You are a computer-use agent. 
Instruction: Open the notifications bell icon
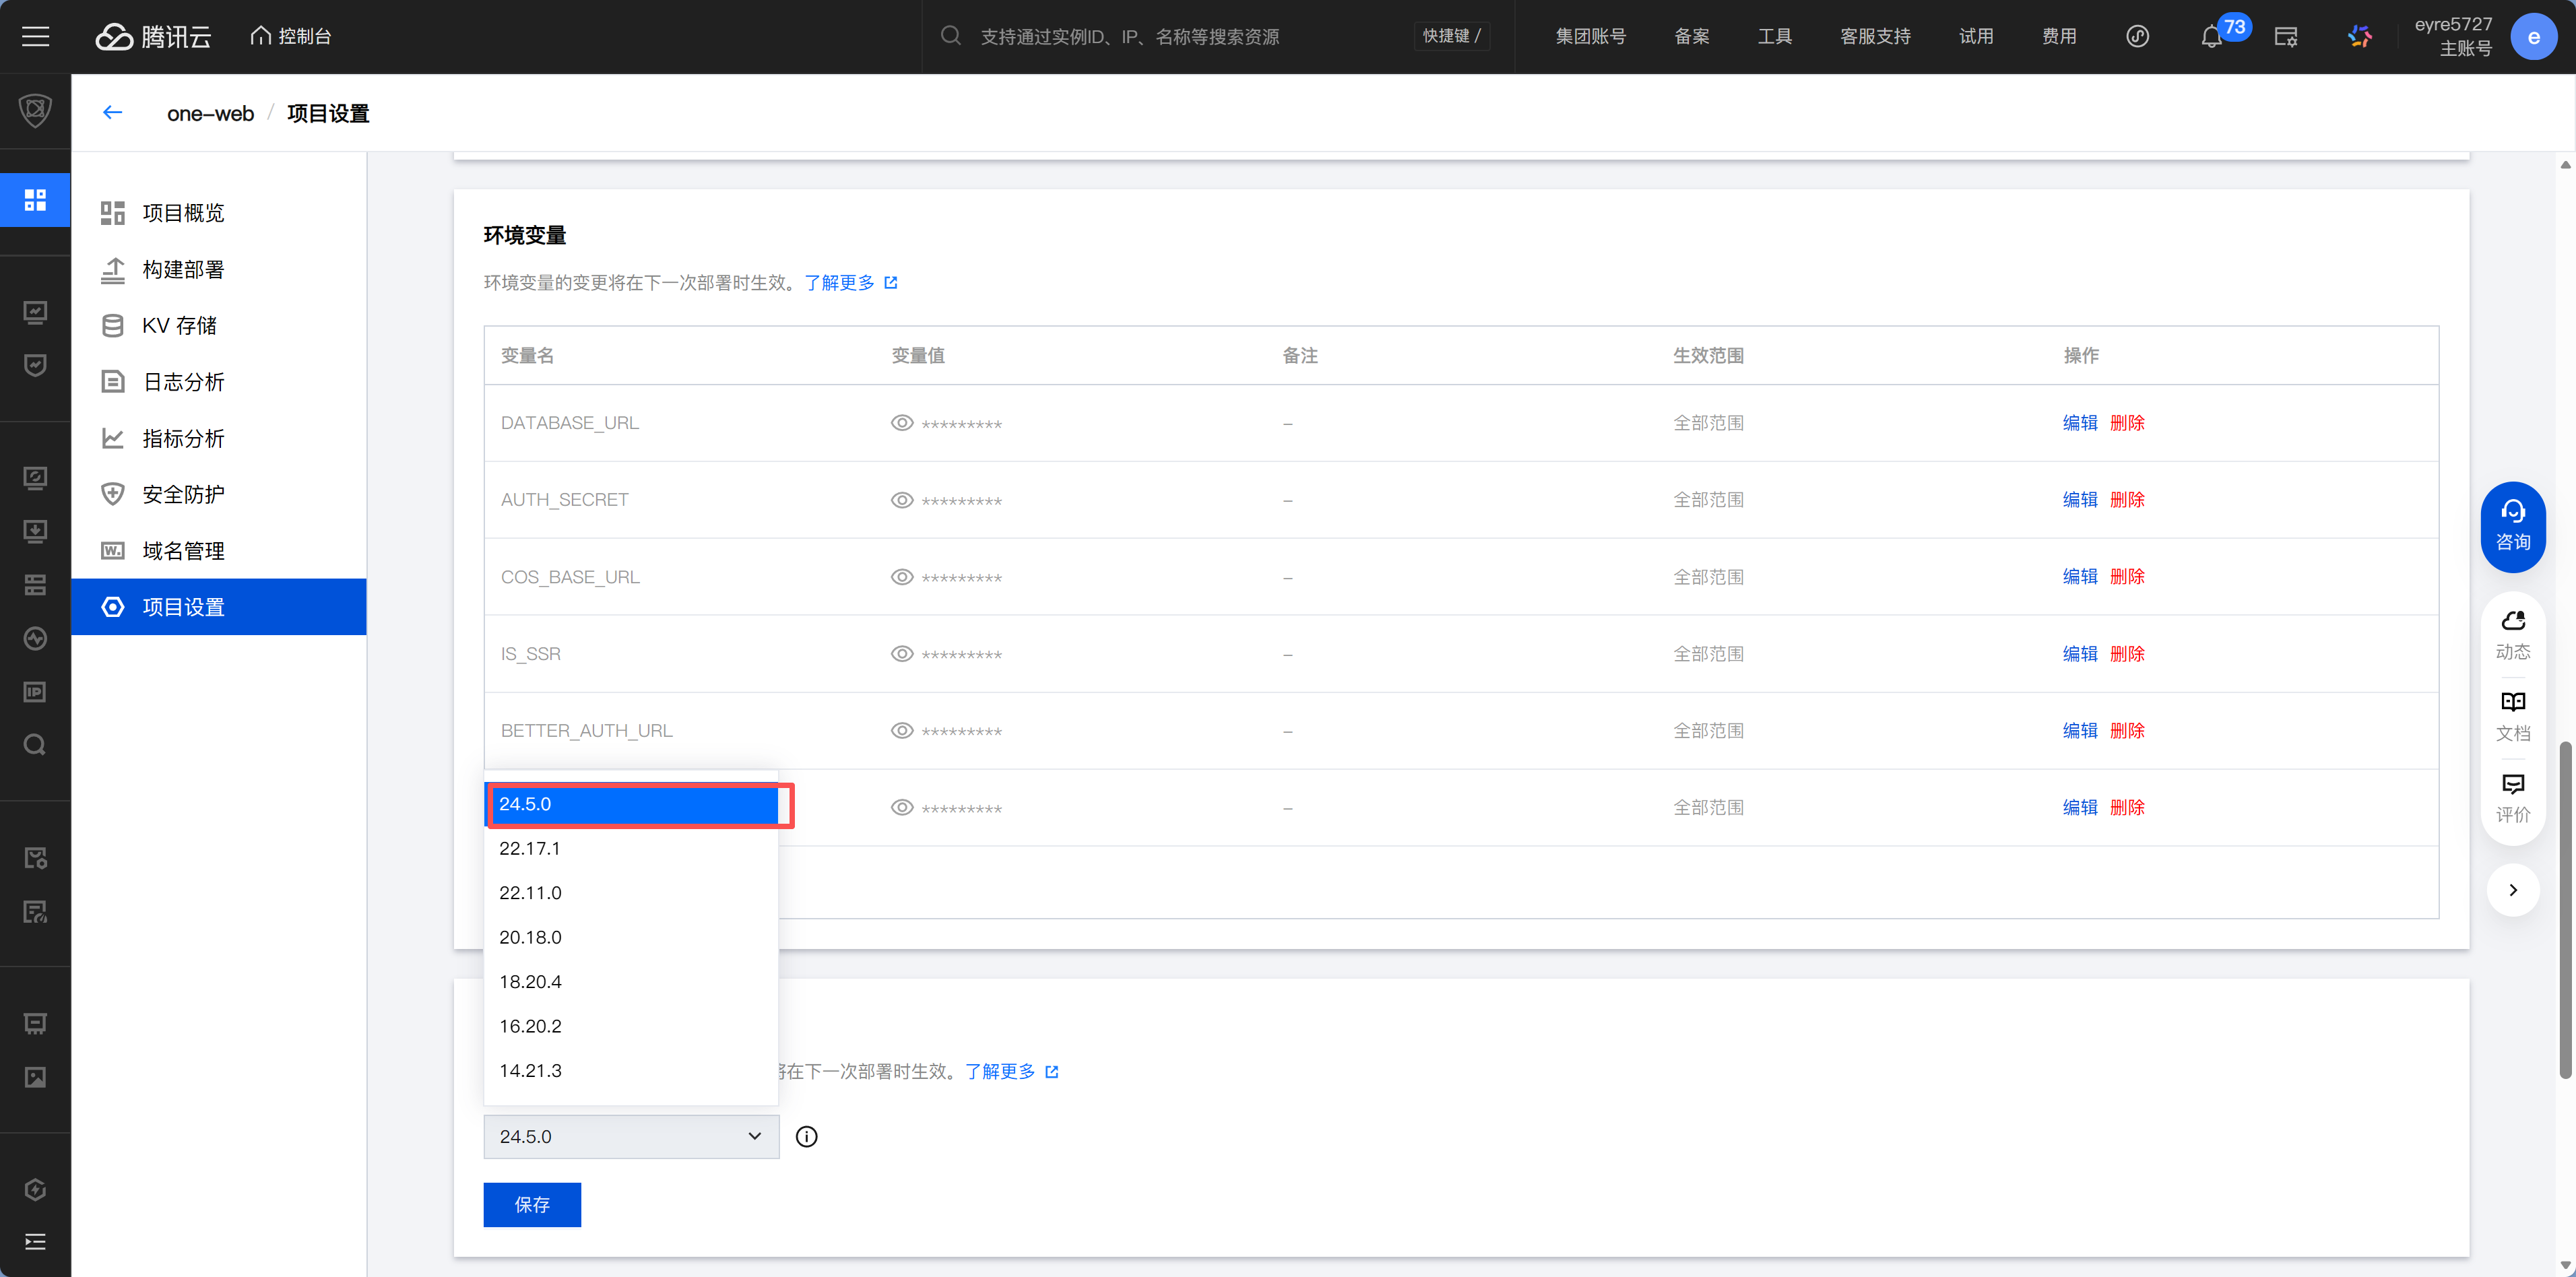tap(2210, 37)
